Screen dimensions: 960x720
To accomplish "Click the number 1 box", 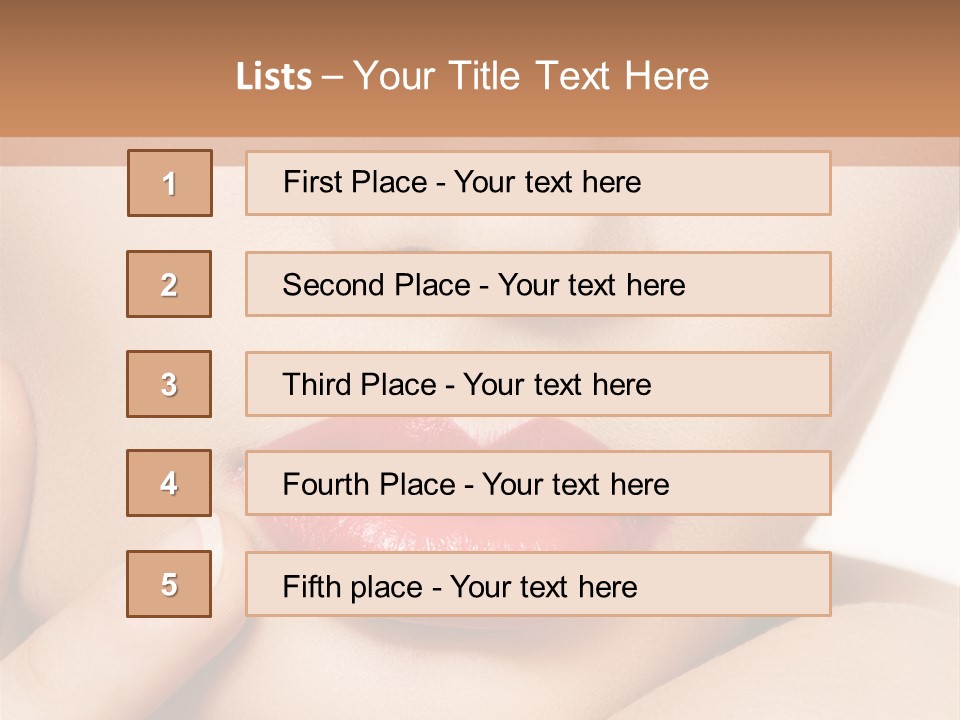I will pos(170,183).
